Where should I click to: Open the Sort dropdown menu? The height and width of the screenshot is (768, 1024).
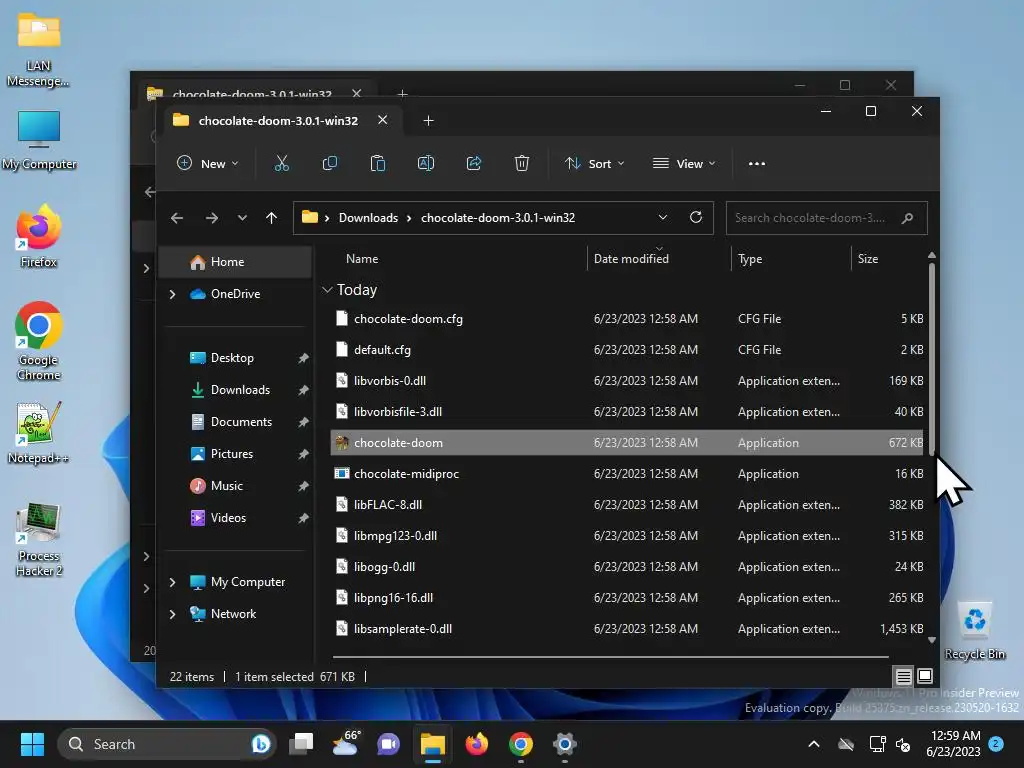point(594,163)
